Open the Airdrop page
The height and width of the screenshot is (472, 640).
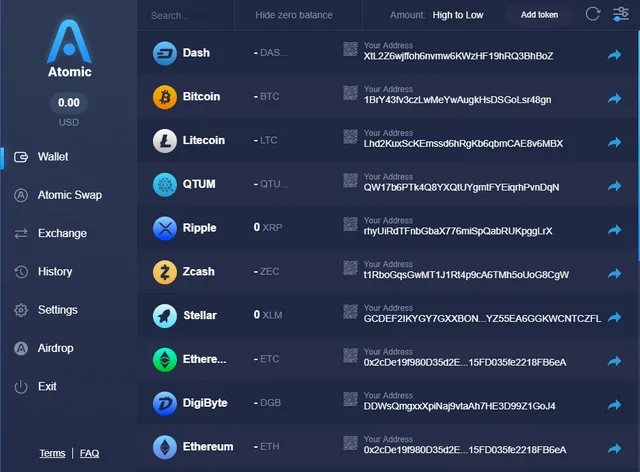(x=44, y=348)
